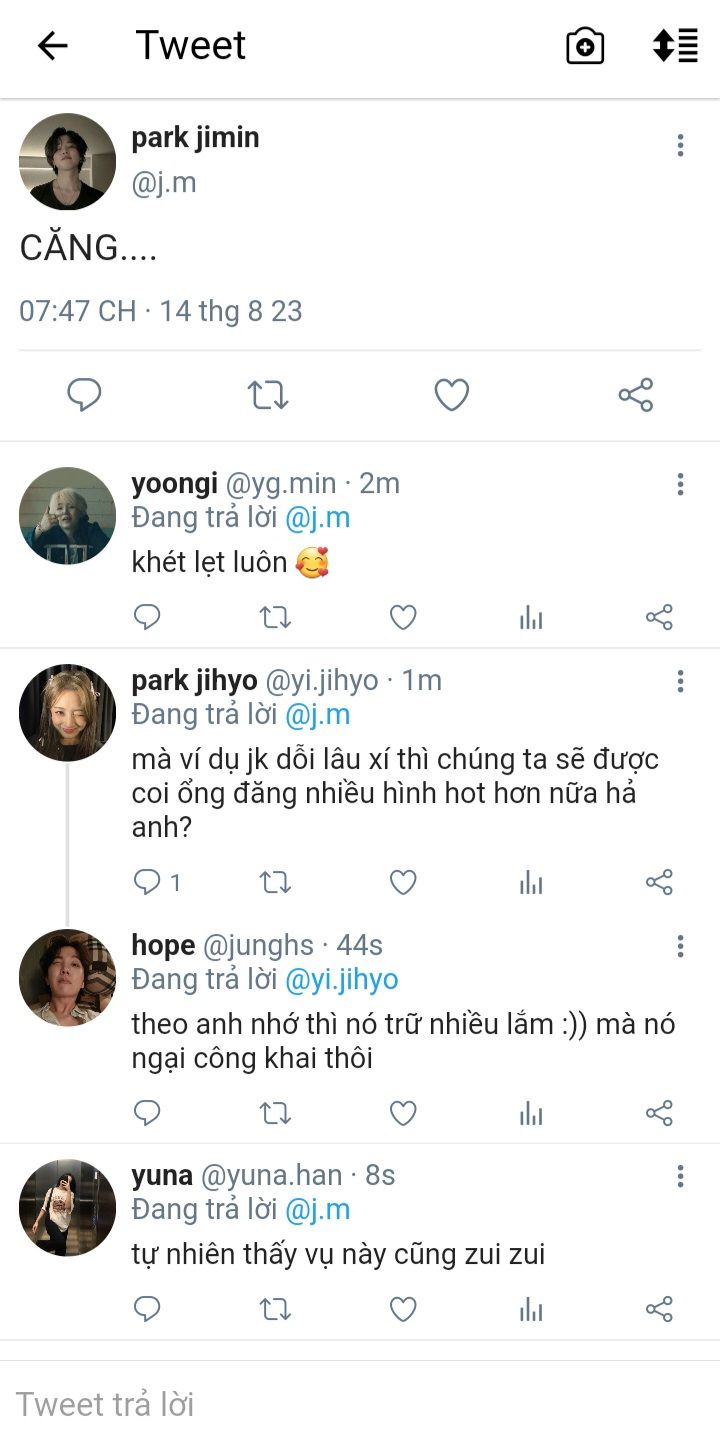
Task: Share yuna's reply
Action: [x=659, y=1309]
